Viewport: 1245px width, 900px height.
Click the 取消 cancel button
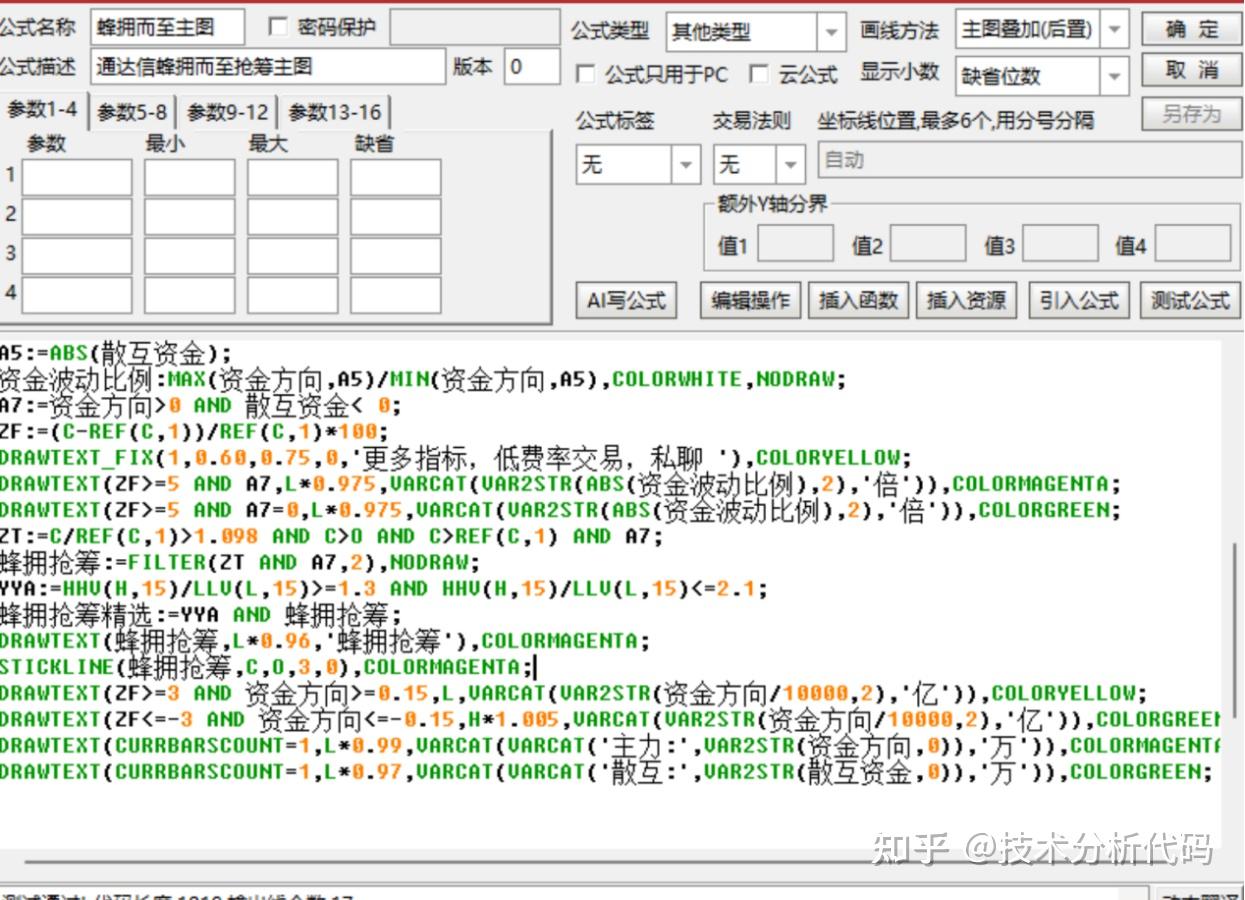point(1190,70)
